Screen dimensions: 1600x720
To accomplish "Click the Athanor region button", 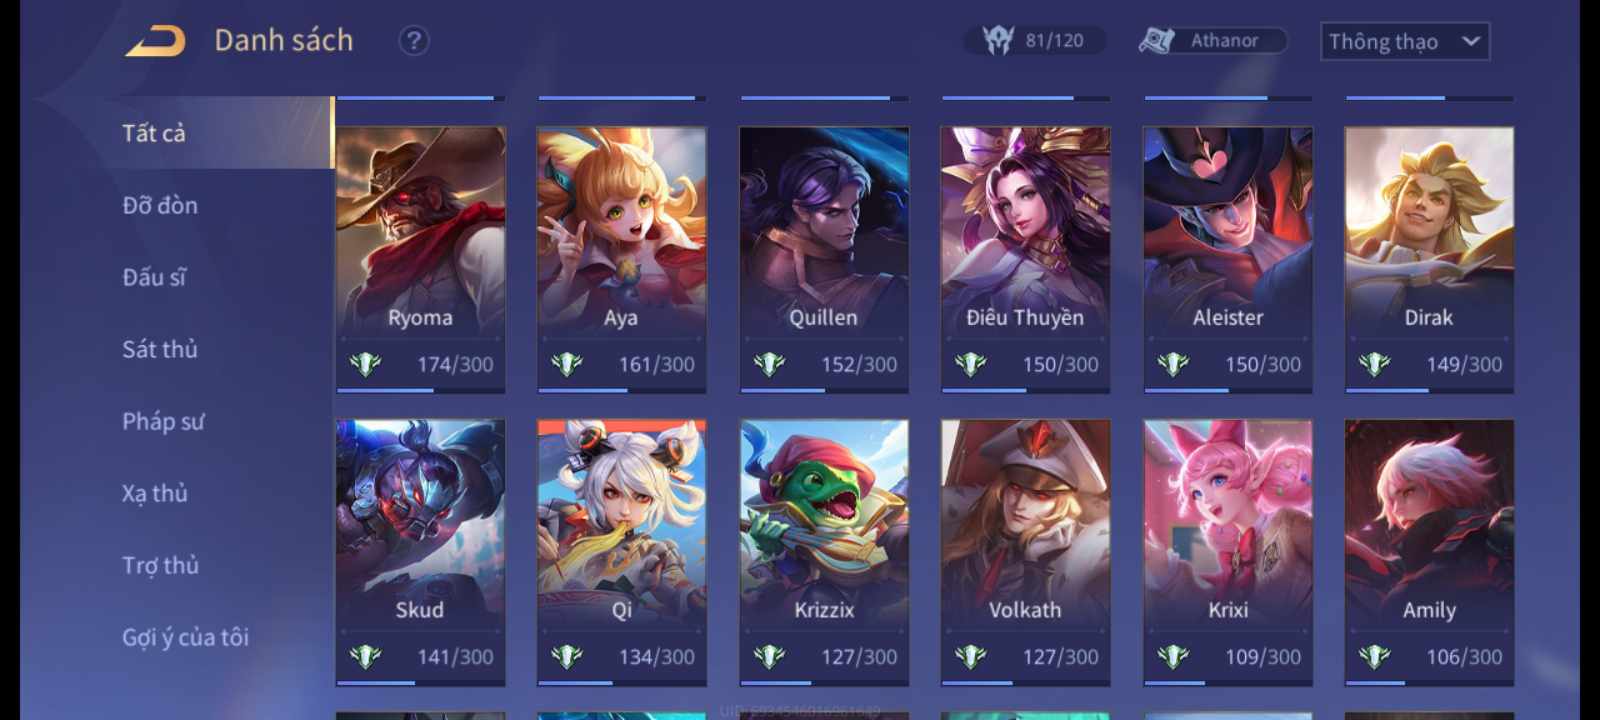I will 1212,41.
